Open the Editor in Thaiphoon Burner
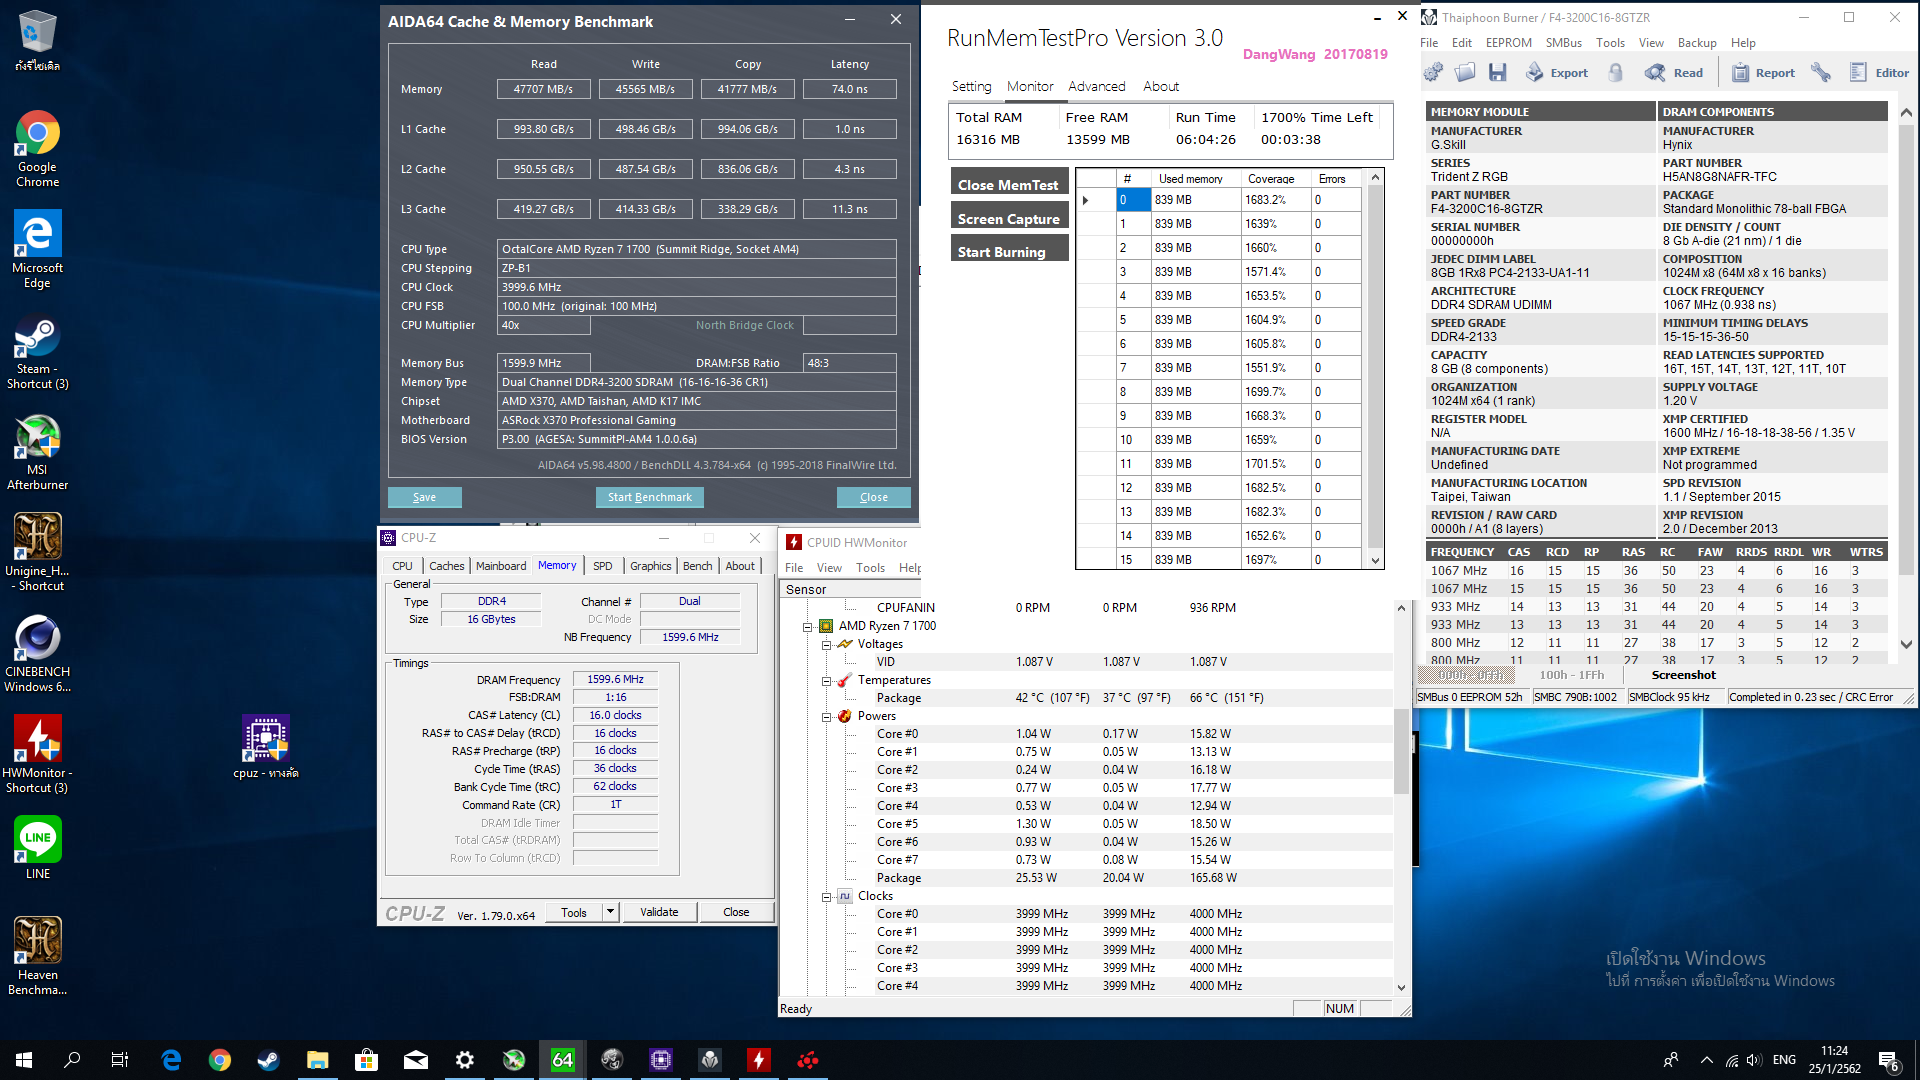 click(1879, 72)
